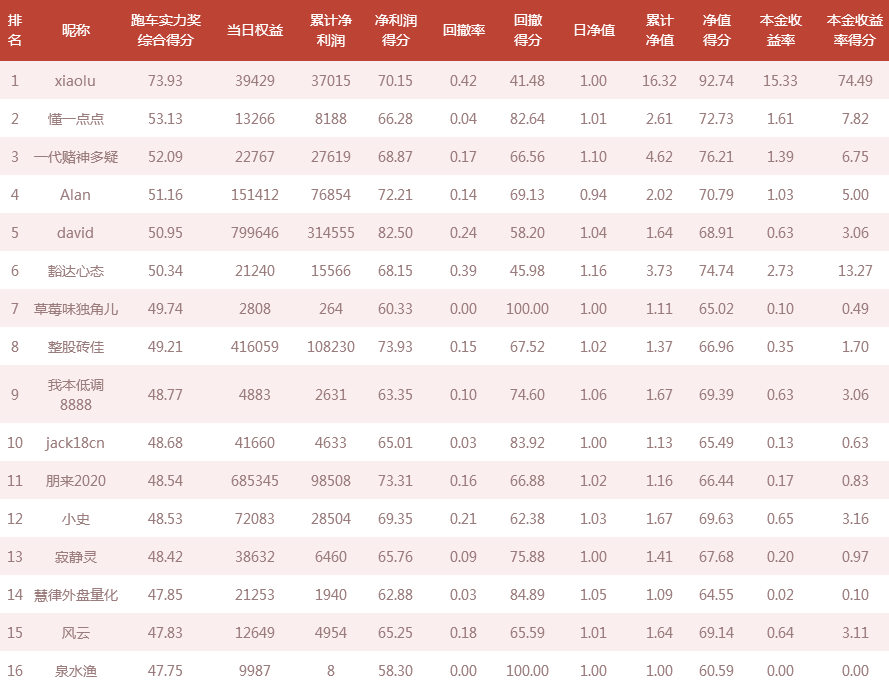Click the 昵称 column header
The width and height of the screenshot is (889, 689).
(x=75, y=30)
